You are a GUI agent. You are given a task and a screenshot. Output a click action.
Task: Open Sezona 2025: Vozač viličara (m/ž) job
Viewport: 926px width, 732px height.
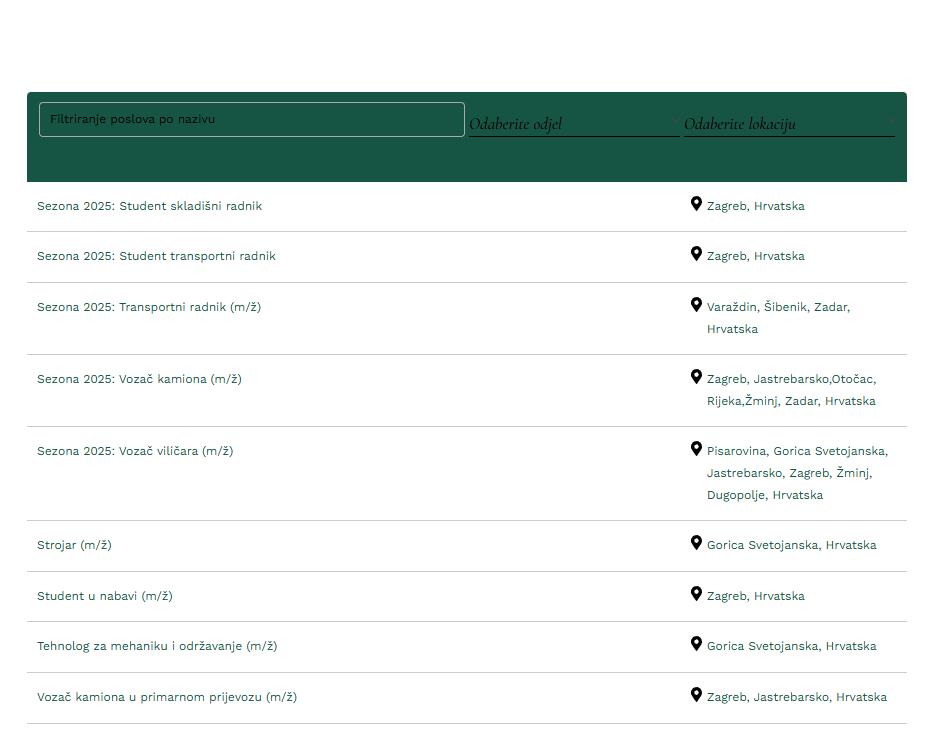(x=135, y=451)
